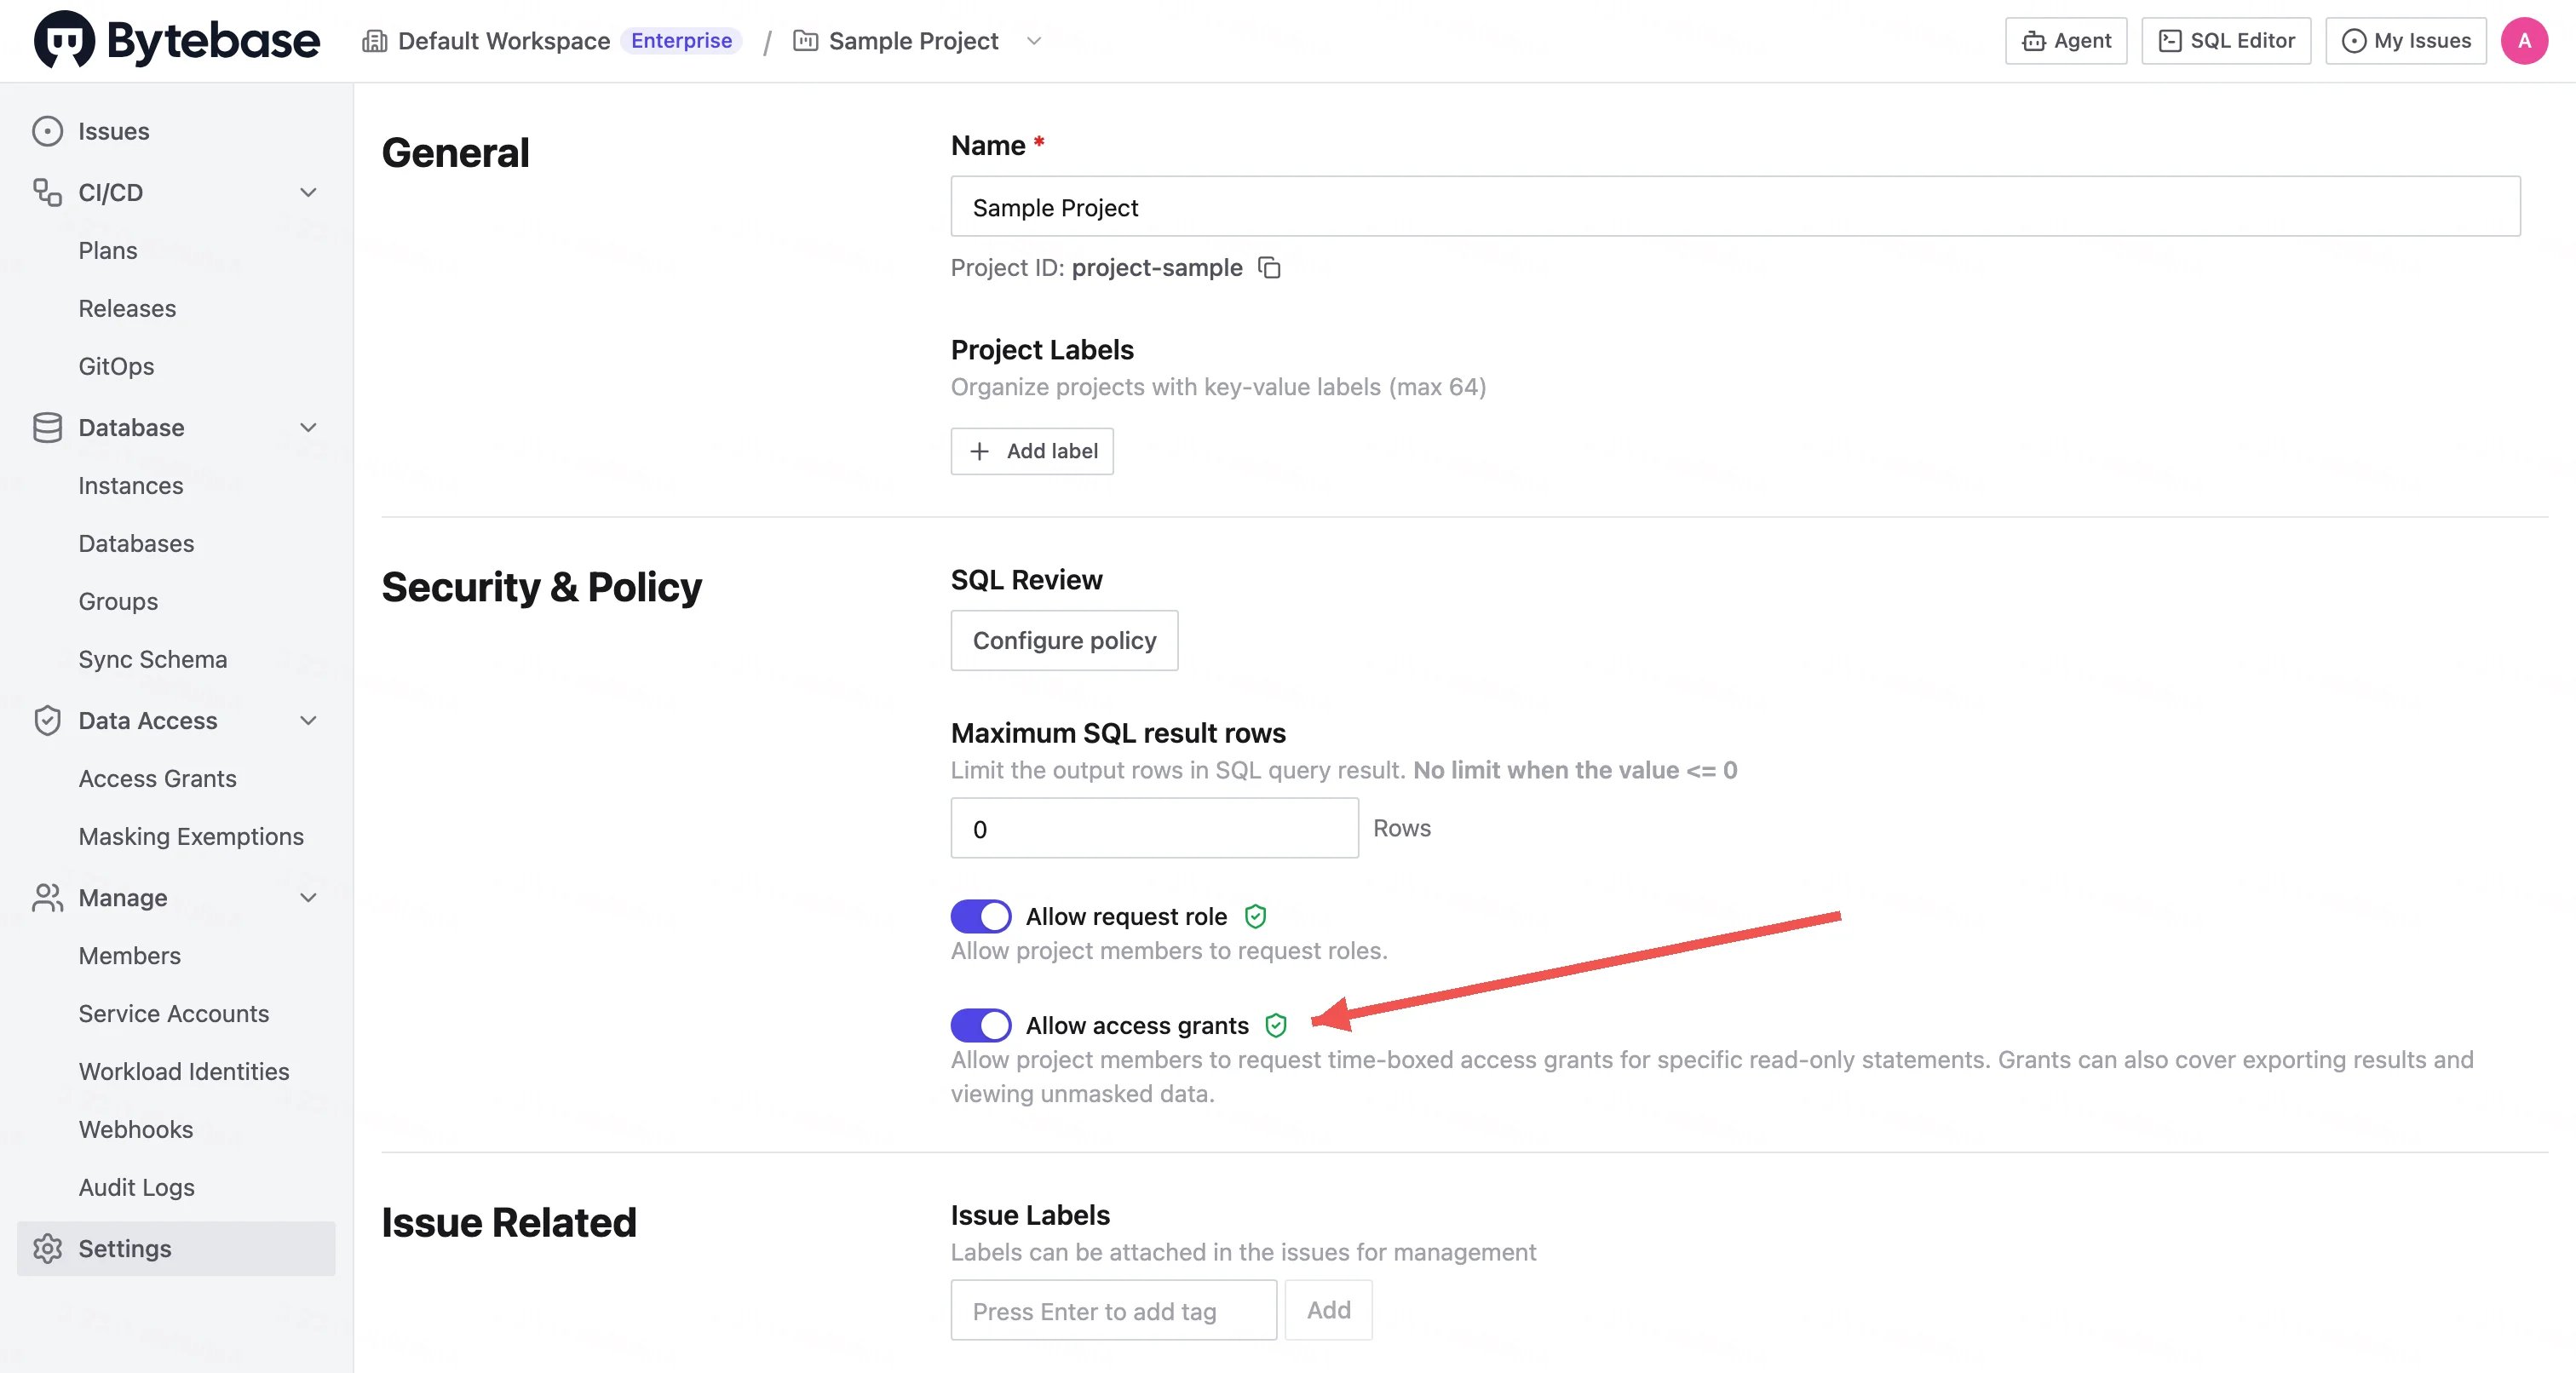
Task: Open the project switcher dropdown arrow
Action: [x=1034, y=41]
